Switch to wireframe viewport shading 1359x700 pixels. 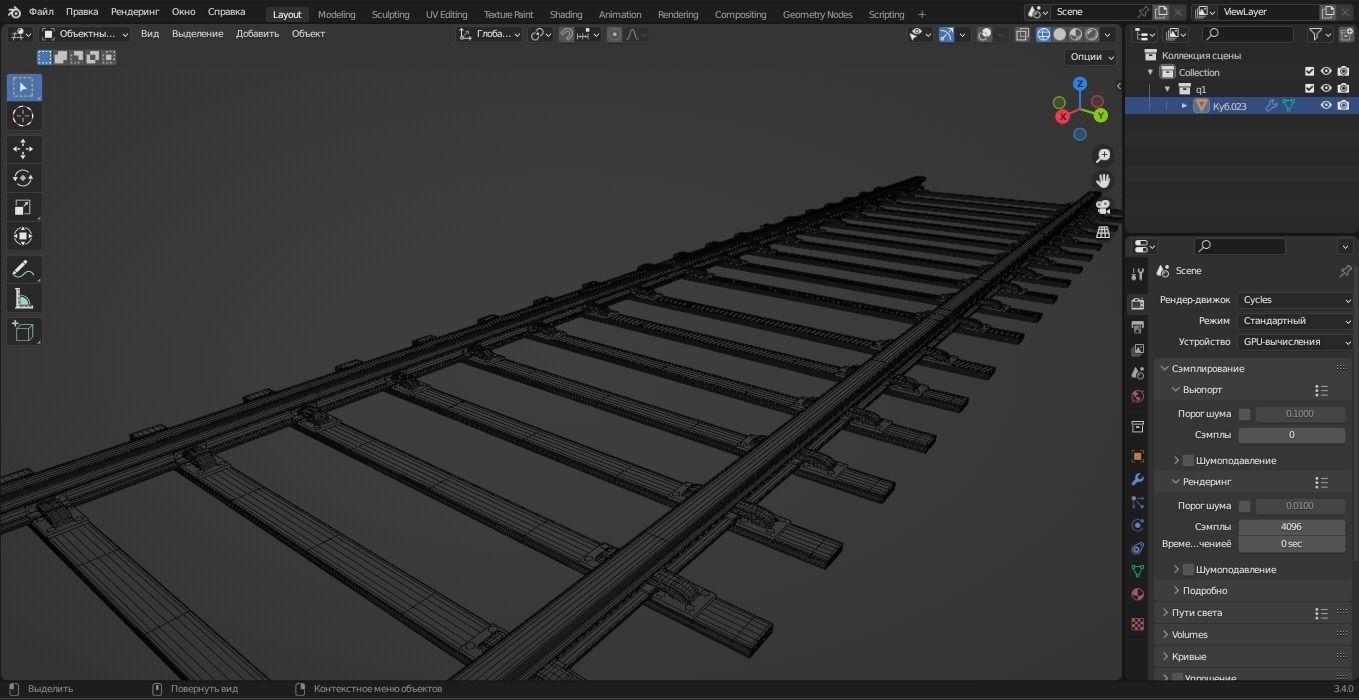[x=1044, y=34]
